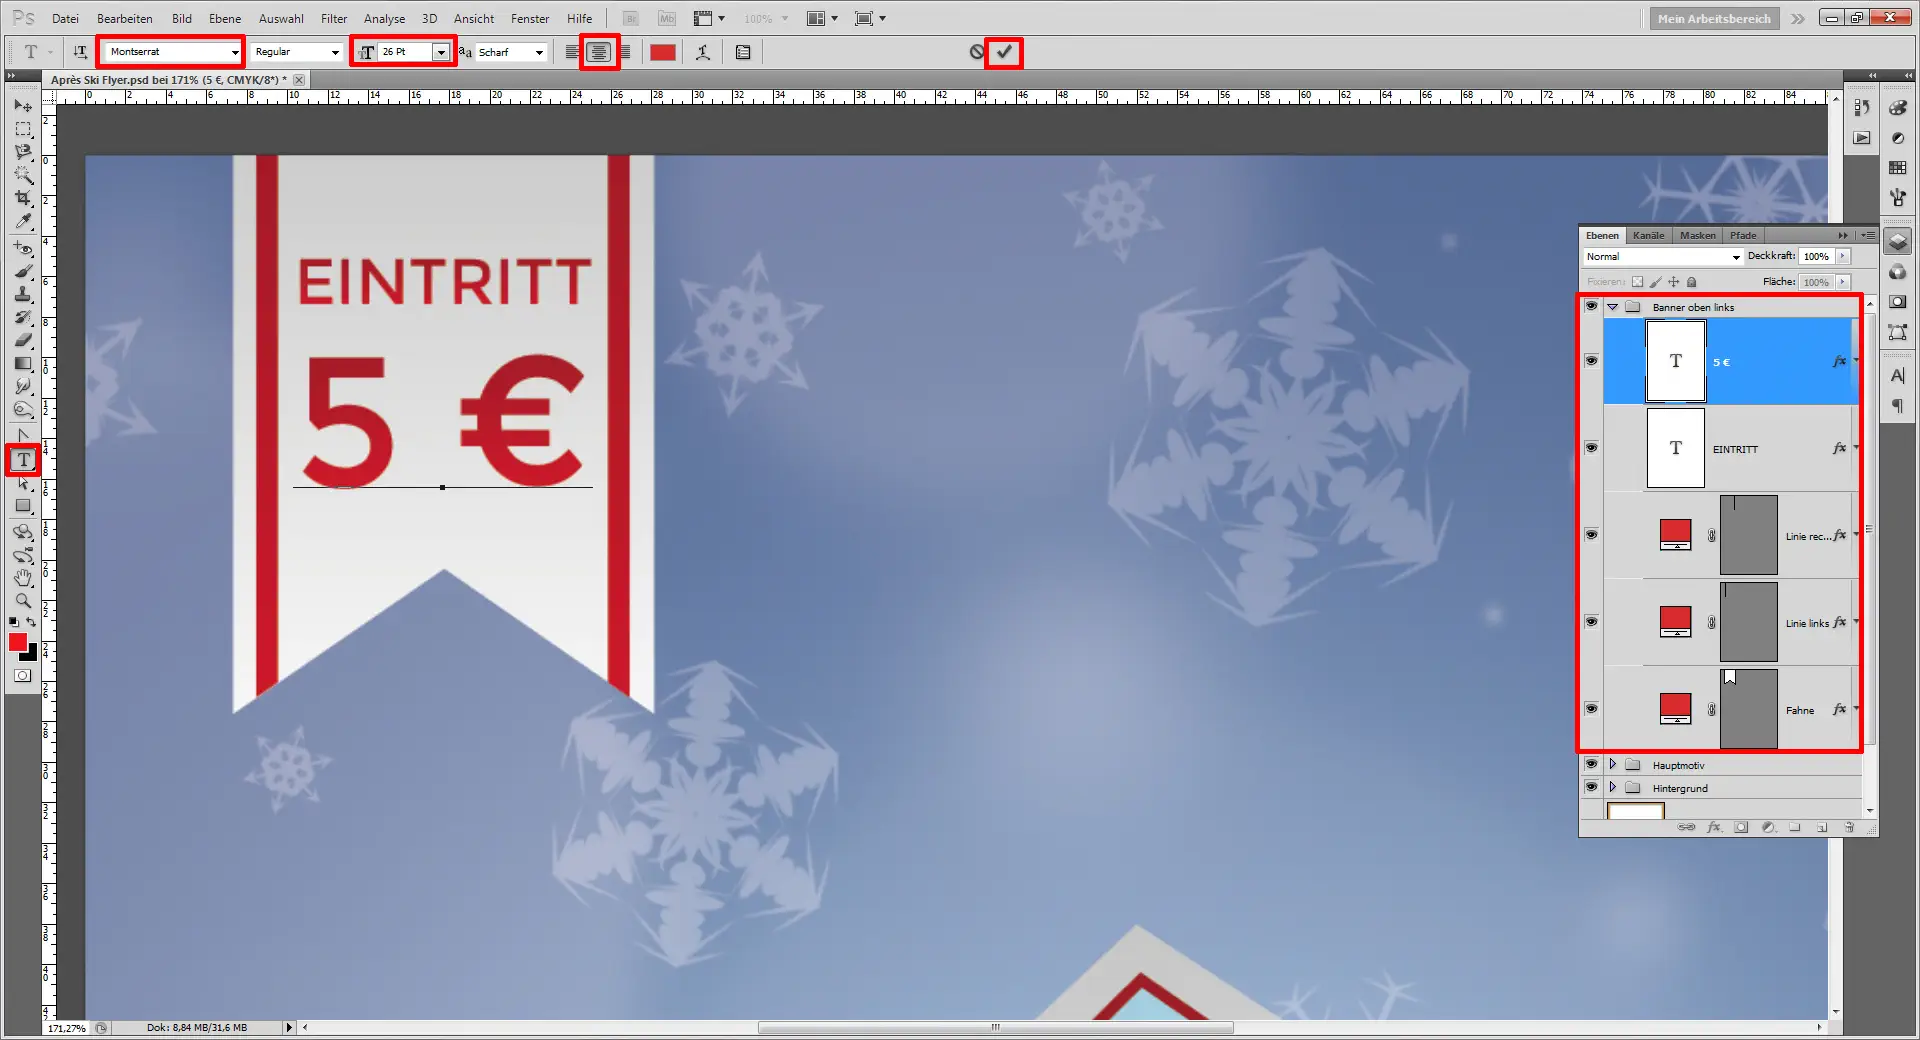1920x1040 pixels.
Task: Click the new layer icon in Layers panel
Action: coord(1823,827)
